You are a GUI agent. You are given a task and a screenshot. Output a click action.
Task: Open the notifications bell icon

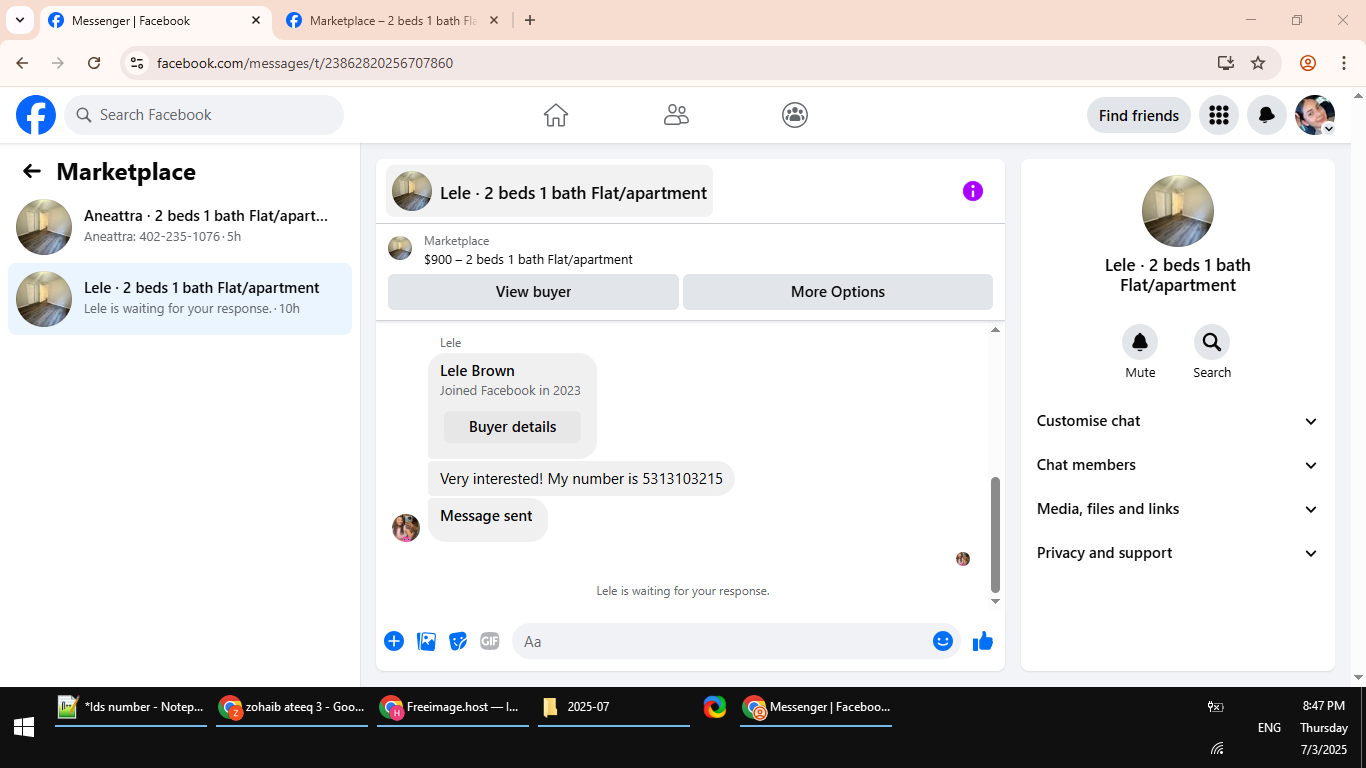1266,115
